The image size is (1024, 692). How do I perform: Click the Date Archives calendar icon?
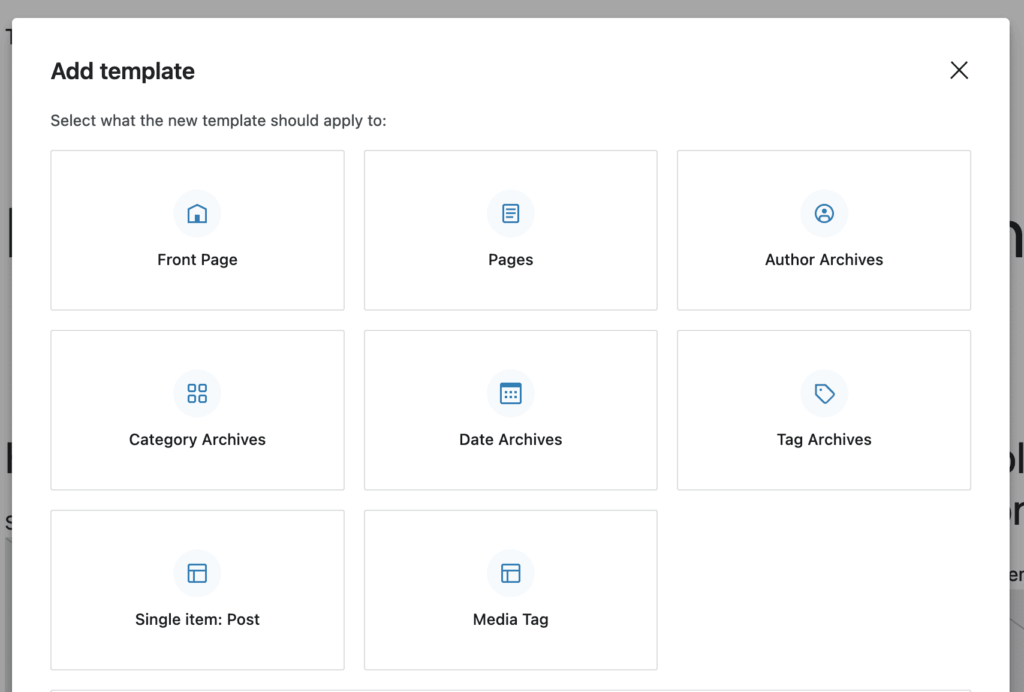pyautogui.click(x=511, y=393)
